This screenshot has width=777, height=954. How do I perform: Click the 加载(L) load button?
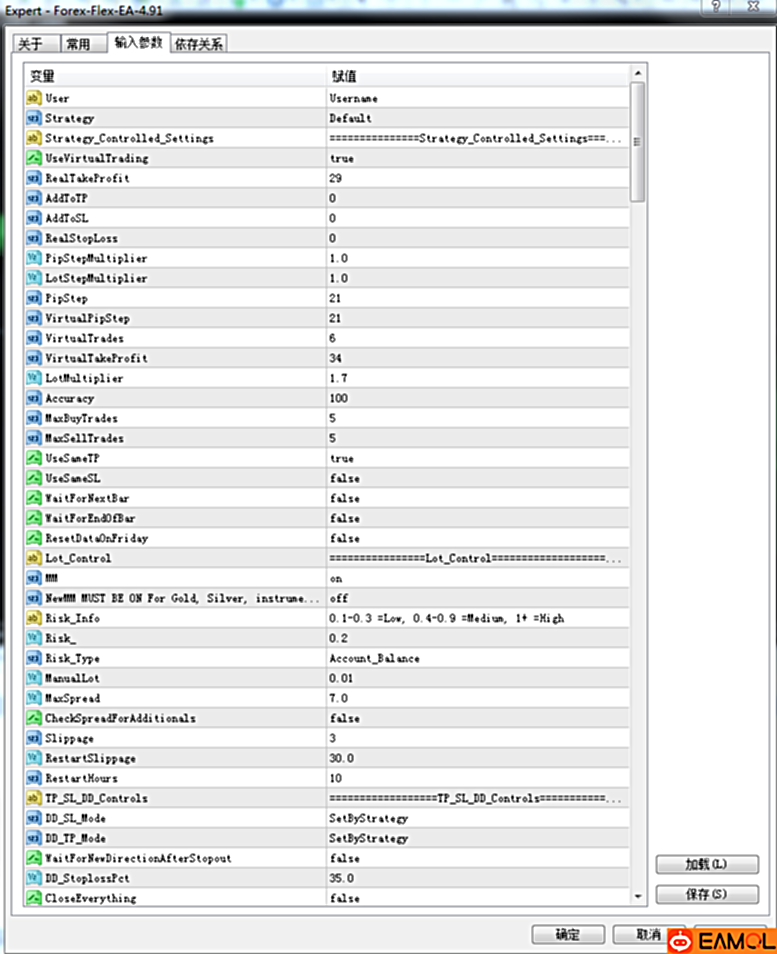(707, 864)
